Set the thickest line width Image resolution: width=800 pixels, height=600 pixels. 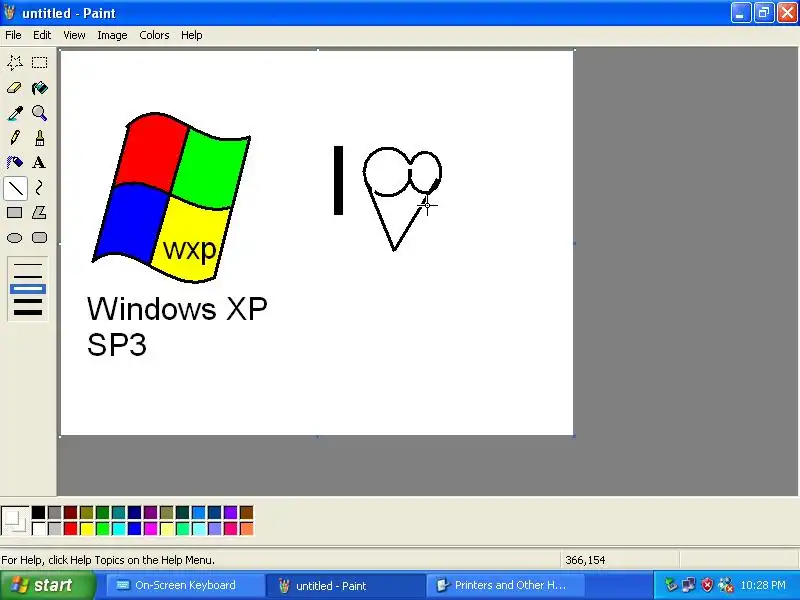pos(28,313)
